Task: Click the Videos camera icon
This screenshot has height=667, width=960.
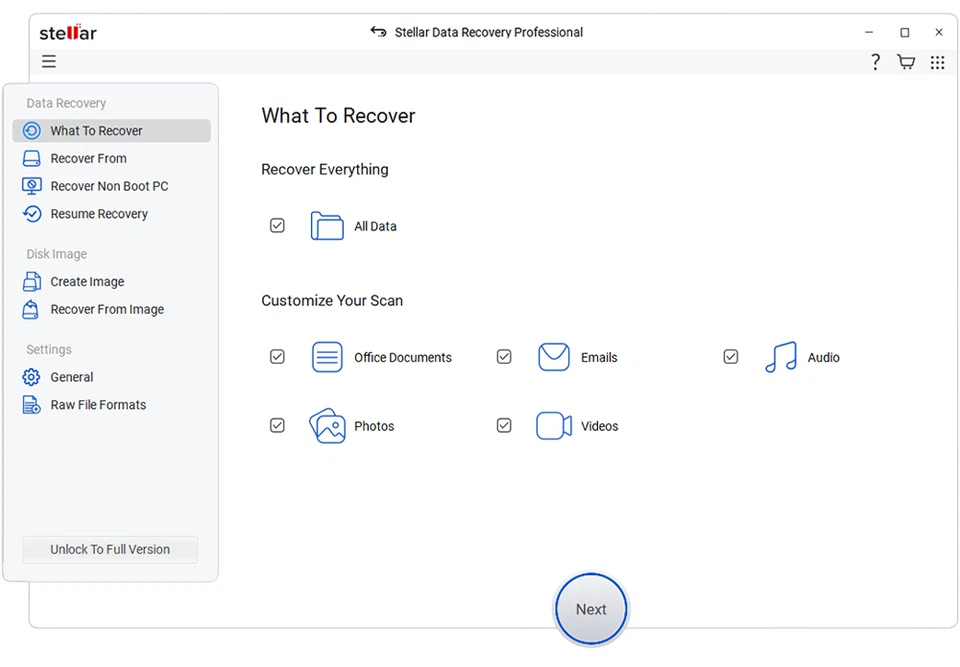Action: coord(553,425)
